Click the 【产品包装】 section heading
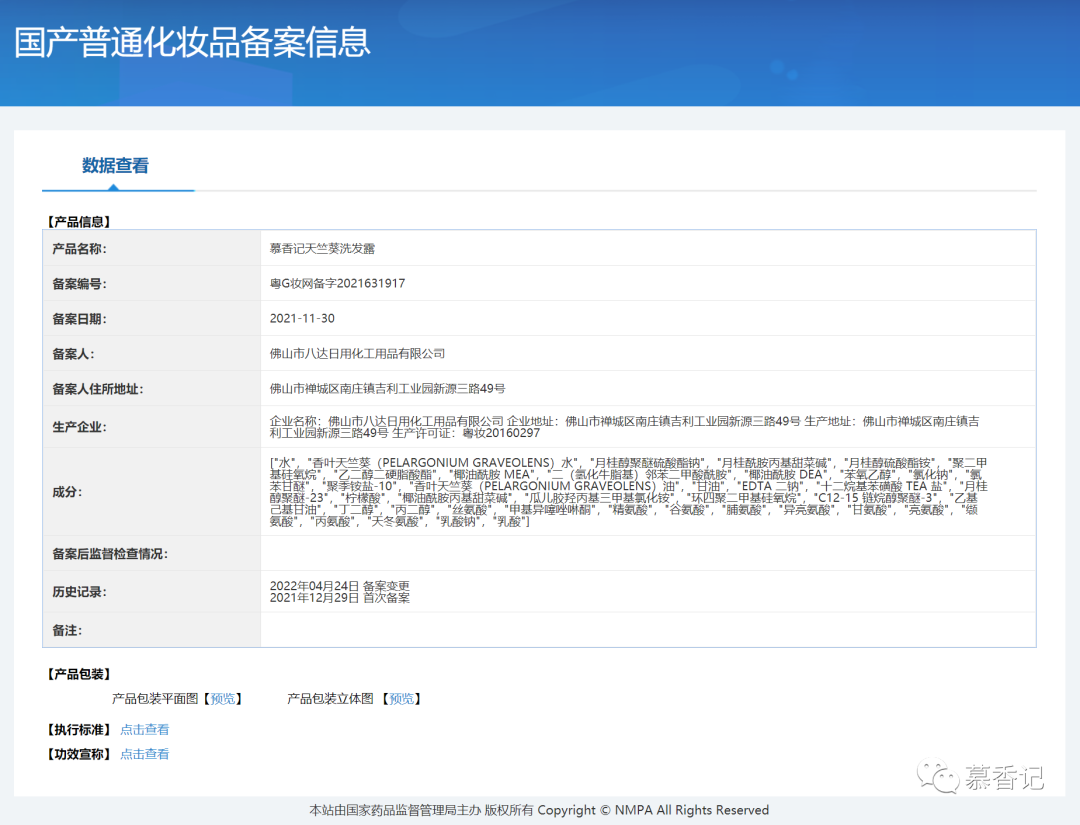Screen dimensions: 1080x825 (x=79, y=674)
